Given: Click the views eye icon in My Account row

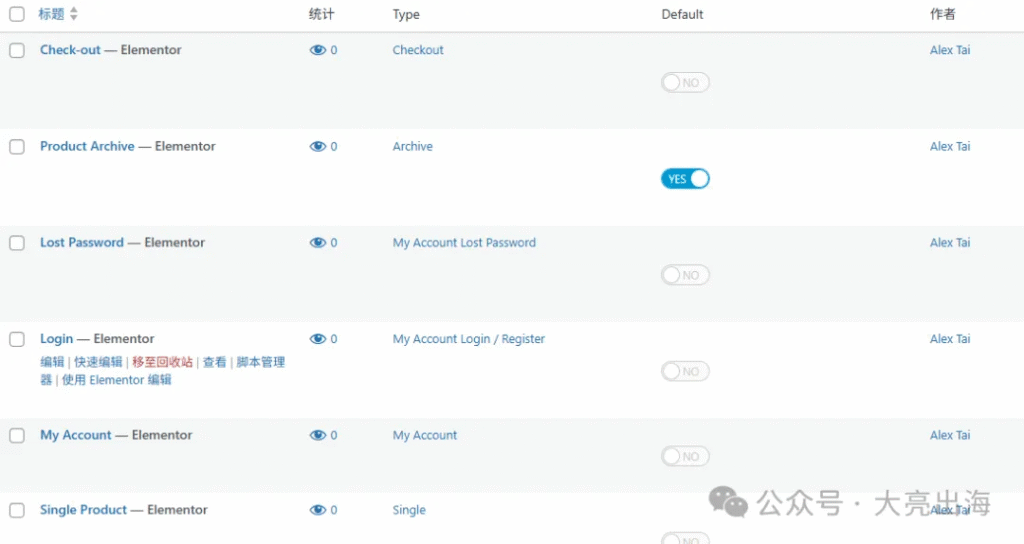Looking at the screenshot, I should coord(317,435).
